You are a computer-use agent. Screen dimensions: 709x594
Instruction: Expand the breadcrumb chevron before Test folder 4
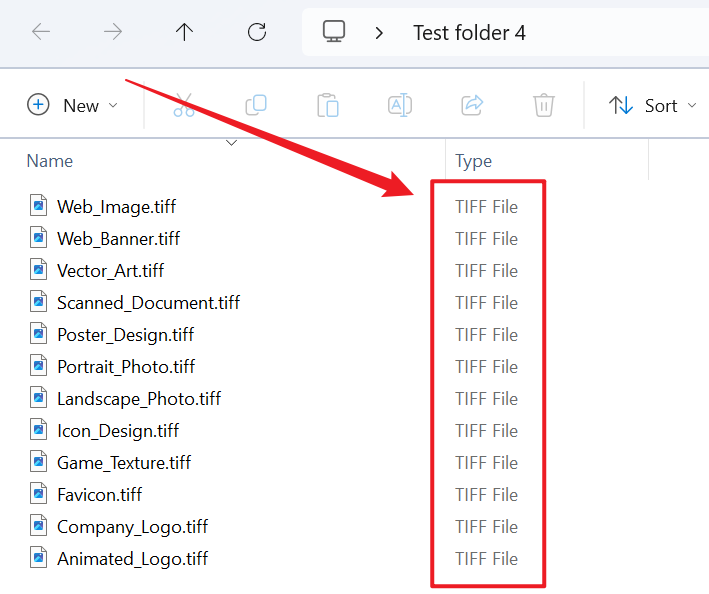click(379, 33)
